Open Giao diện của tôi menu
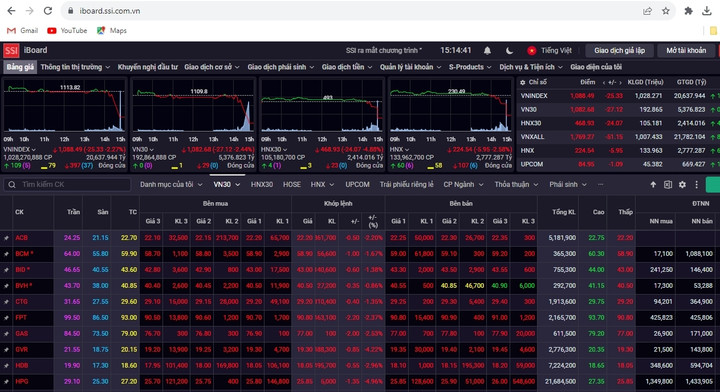The width and height of the screenshot is (720, 392). (x=596, y=67)
